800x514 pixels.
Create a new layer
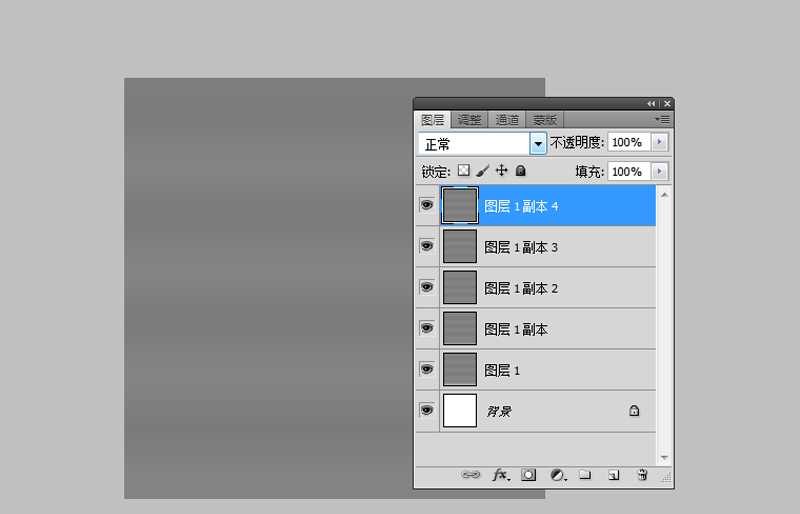[x=614, y=475]
